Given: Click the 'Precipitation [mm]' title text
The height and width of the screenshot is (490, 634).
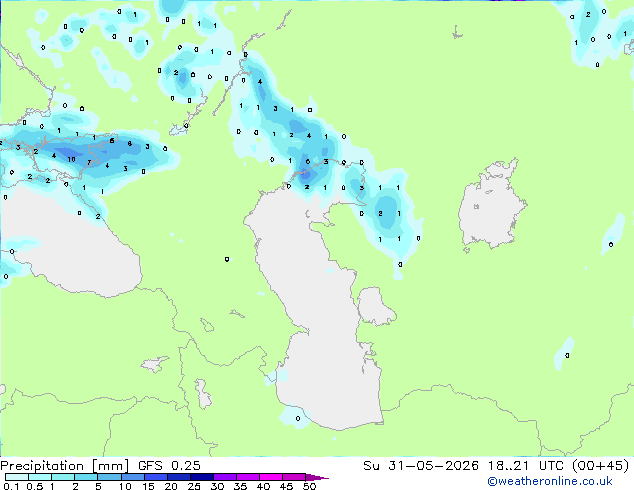Looking at the screenshot, I should coord(65,466).
